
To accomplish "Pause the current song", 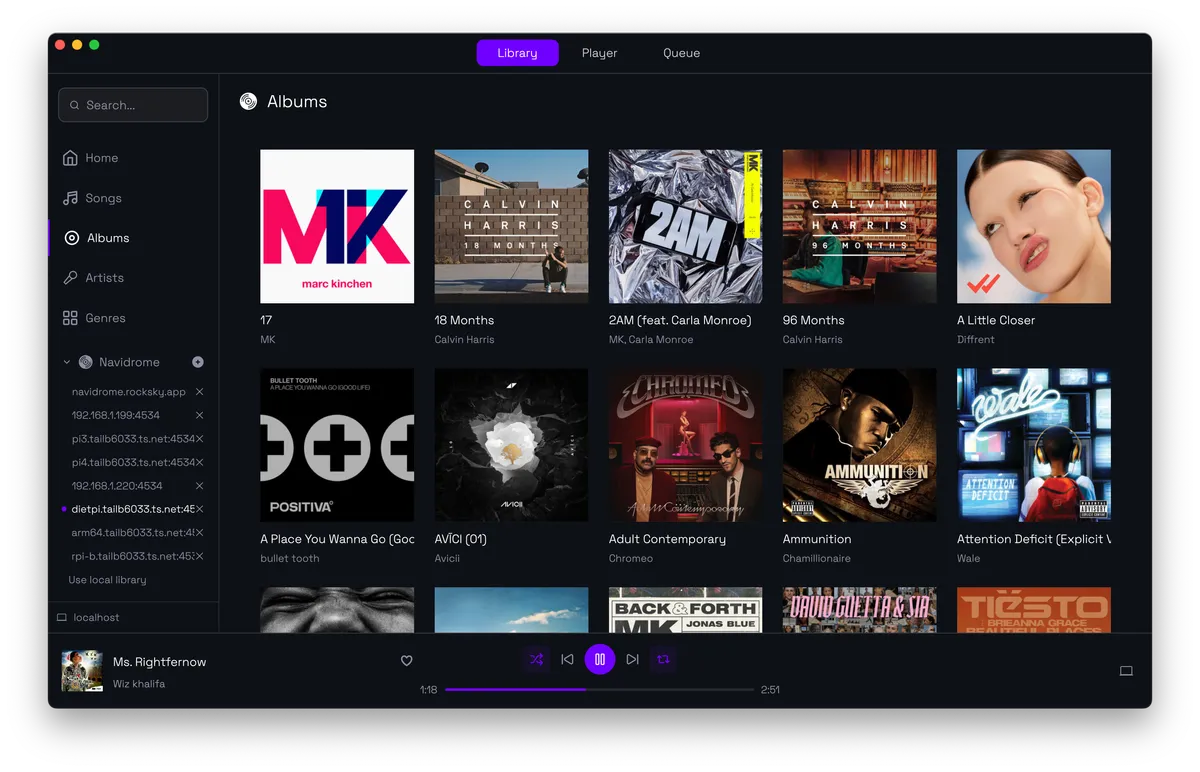I will 600,659.
